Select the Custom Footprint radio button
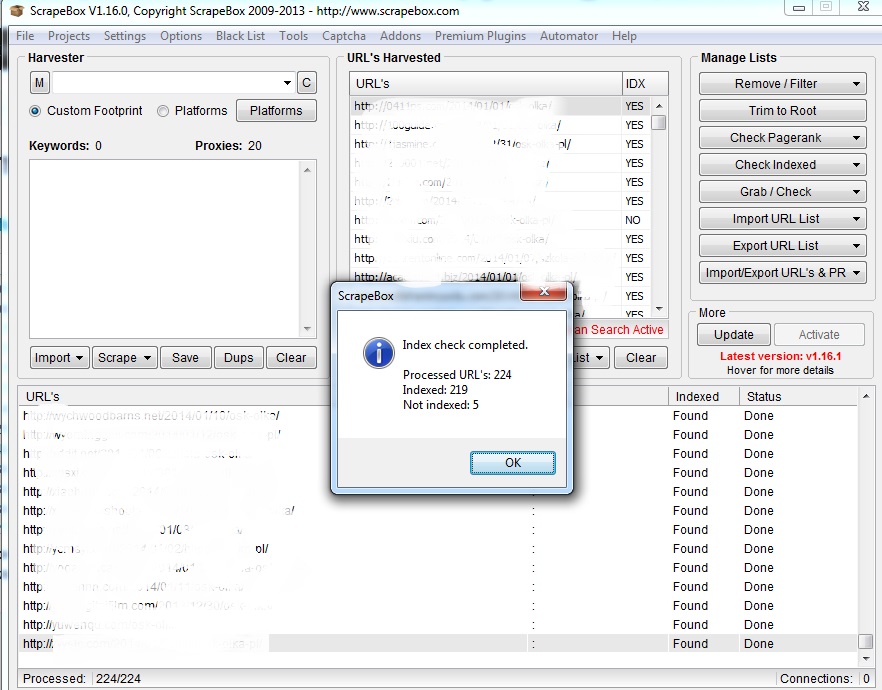882x690 pixels. (x=35, y=111)
